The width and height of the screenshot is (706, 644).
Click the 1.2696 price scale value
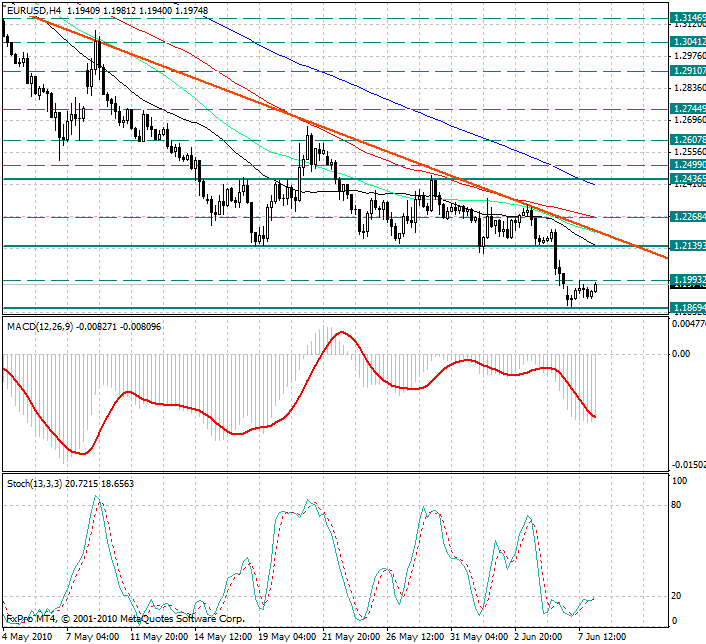coord(689,120)
